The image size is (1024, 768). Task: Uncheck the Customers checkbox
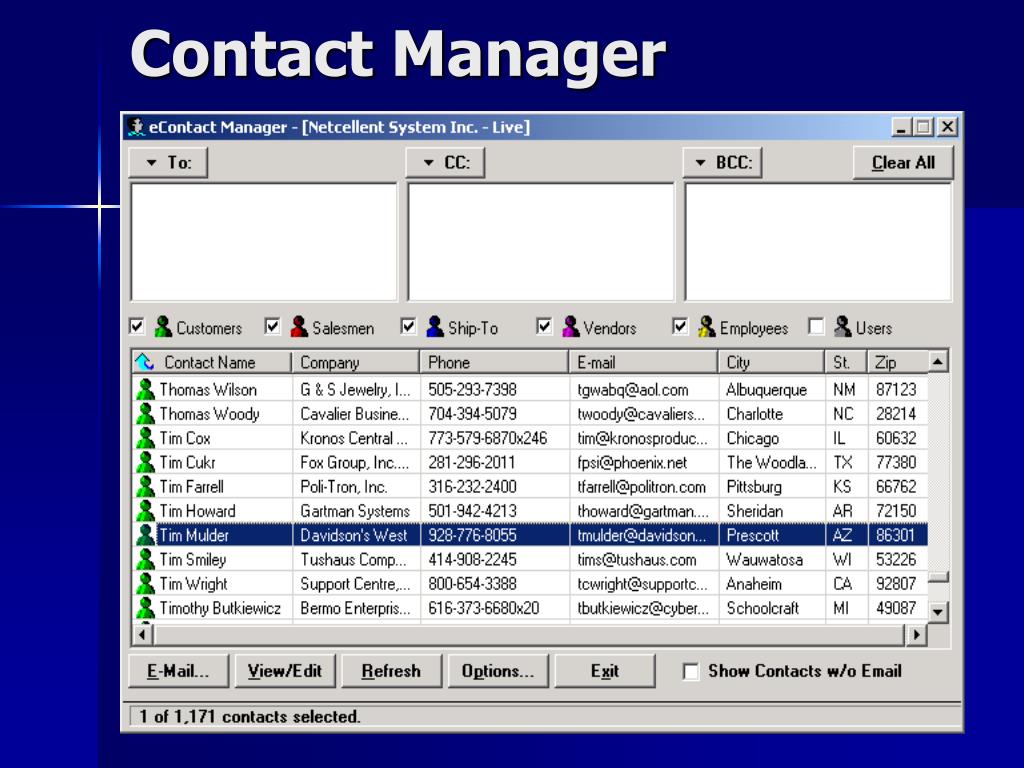pos(137,327)
